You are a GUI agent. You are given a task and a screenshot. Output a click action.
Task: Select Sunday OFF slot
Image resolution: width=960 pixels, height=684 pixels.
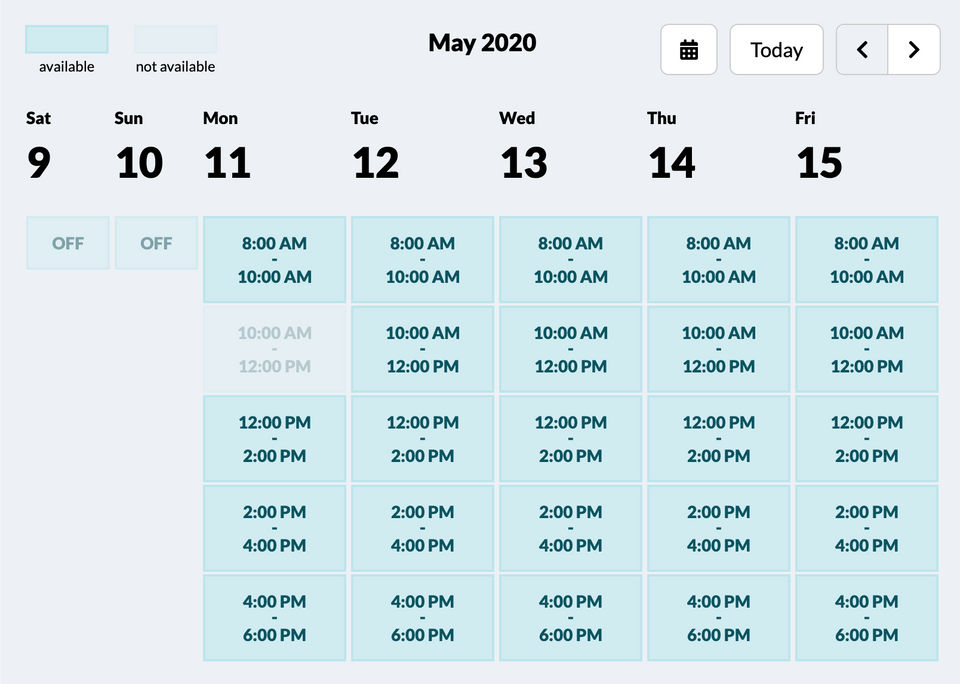tap(156, 243)
